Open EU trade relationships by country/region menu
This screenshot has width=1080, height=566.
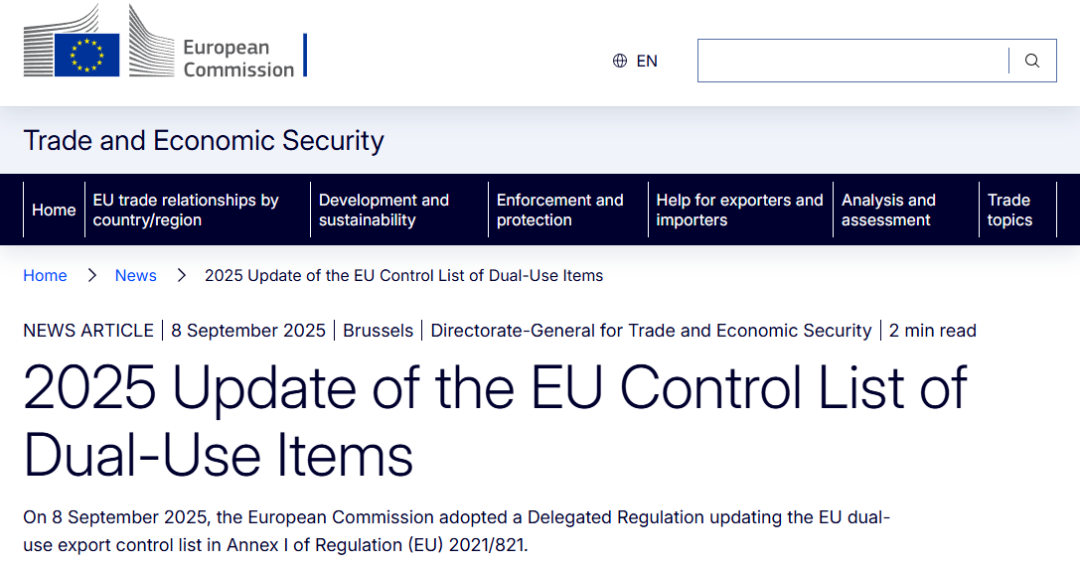click(x=186, y=210)
